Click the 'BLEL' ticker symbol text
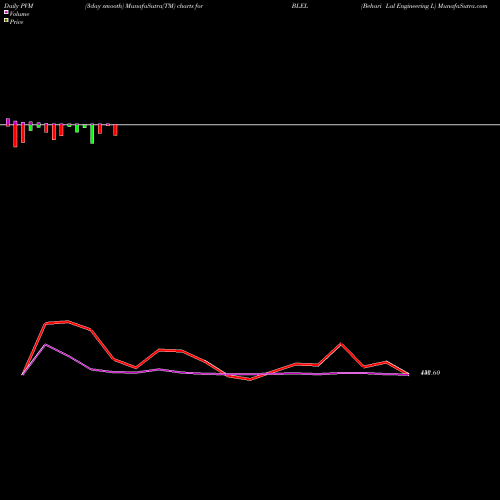This screenshot has width=500, height=500. 300,6
